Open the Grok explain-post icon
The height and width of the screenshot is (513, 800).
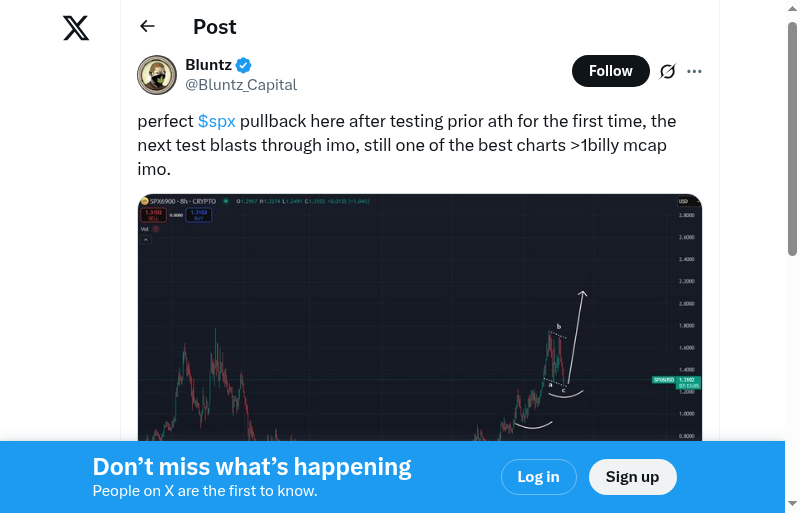coord(667,71)
